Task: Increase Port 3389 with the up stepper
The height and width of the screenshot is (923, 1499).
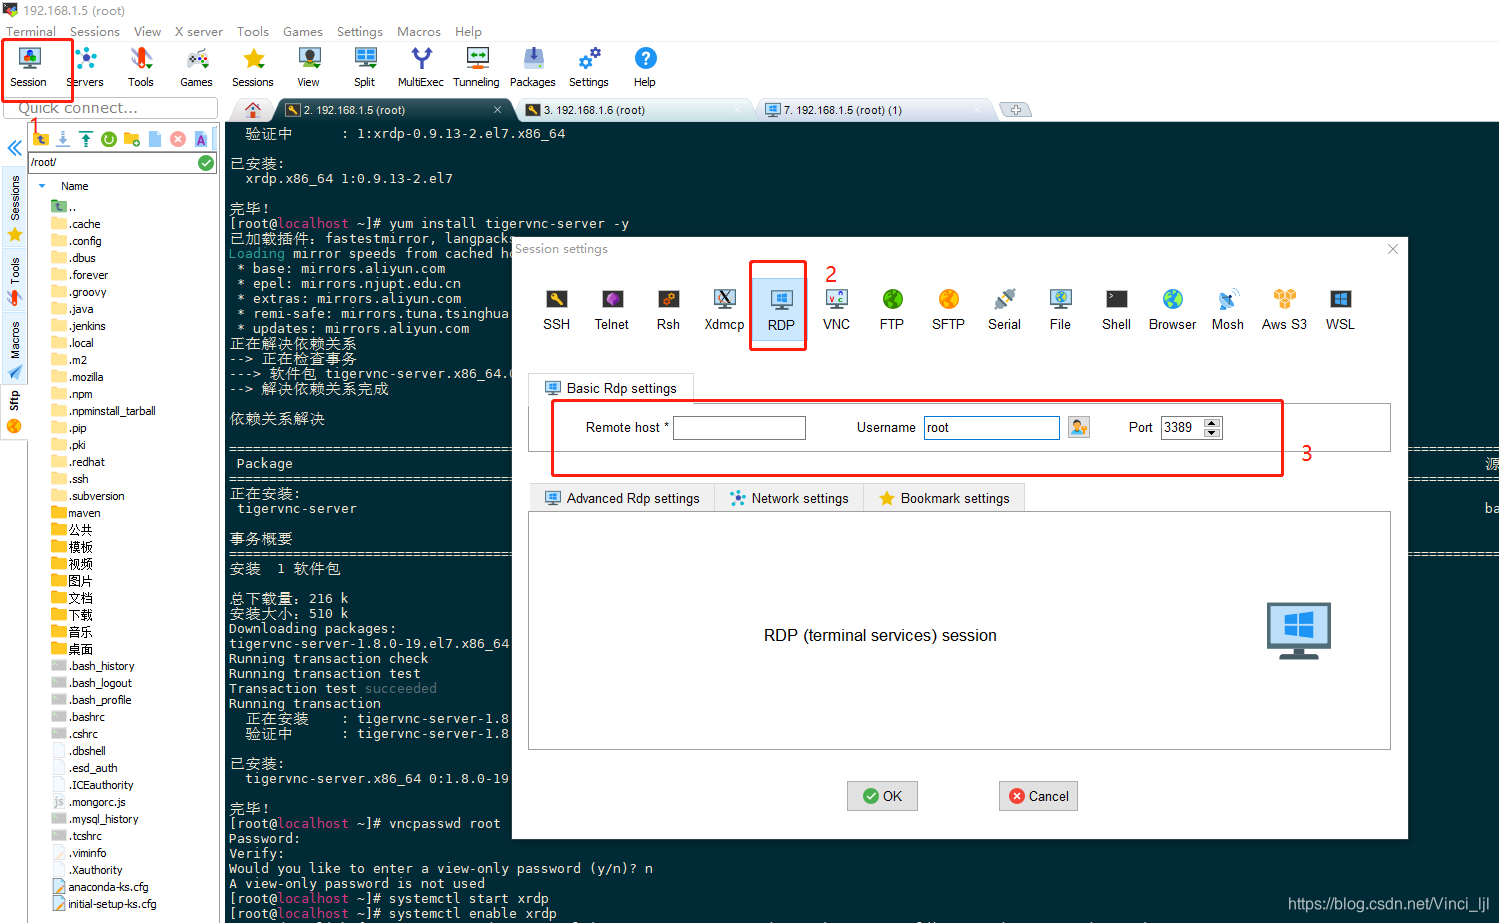Action: point(1213,421)
